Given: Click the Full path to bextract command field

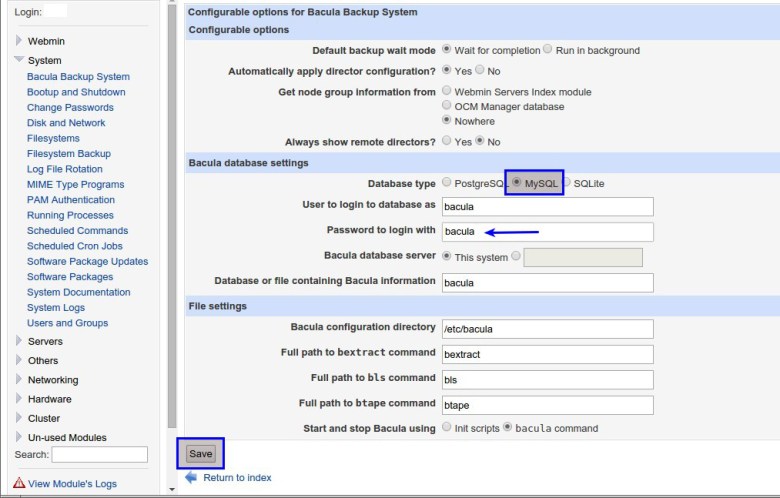Looking at the screenshot, I should tap(548, 354).
